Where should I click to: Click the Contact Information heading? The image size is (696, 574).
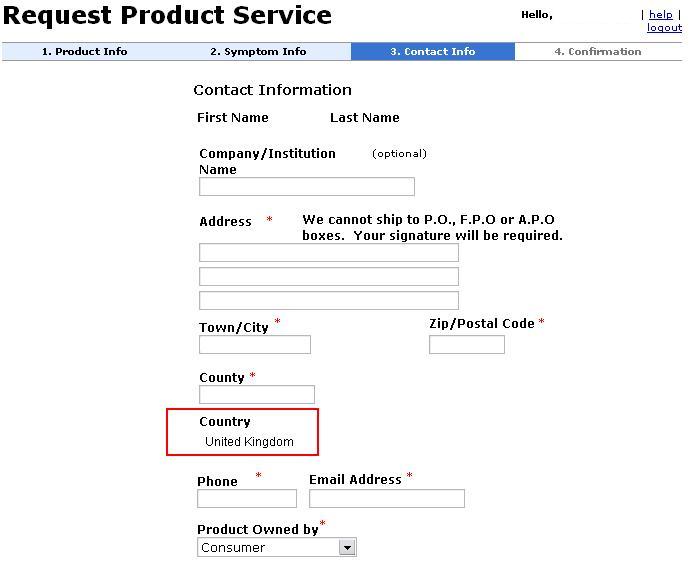tap(273, 90)
